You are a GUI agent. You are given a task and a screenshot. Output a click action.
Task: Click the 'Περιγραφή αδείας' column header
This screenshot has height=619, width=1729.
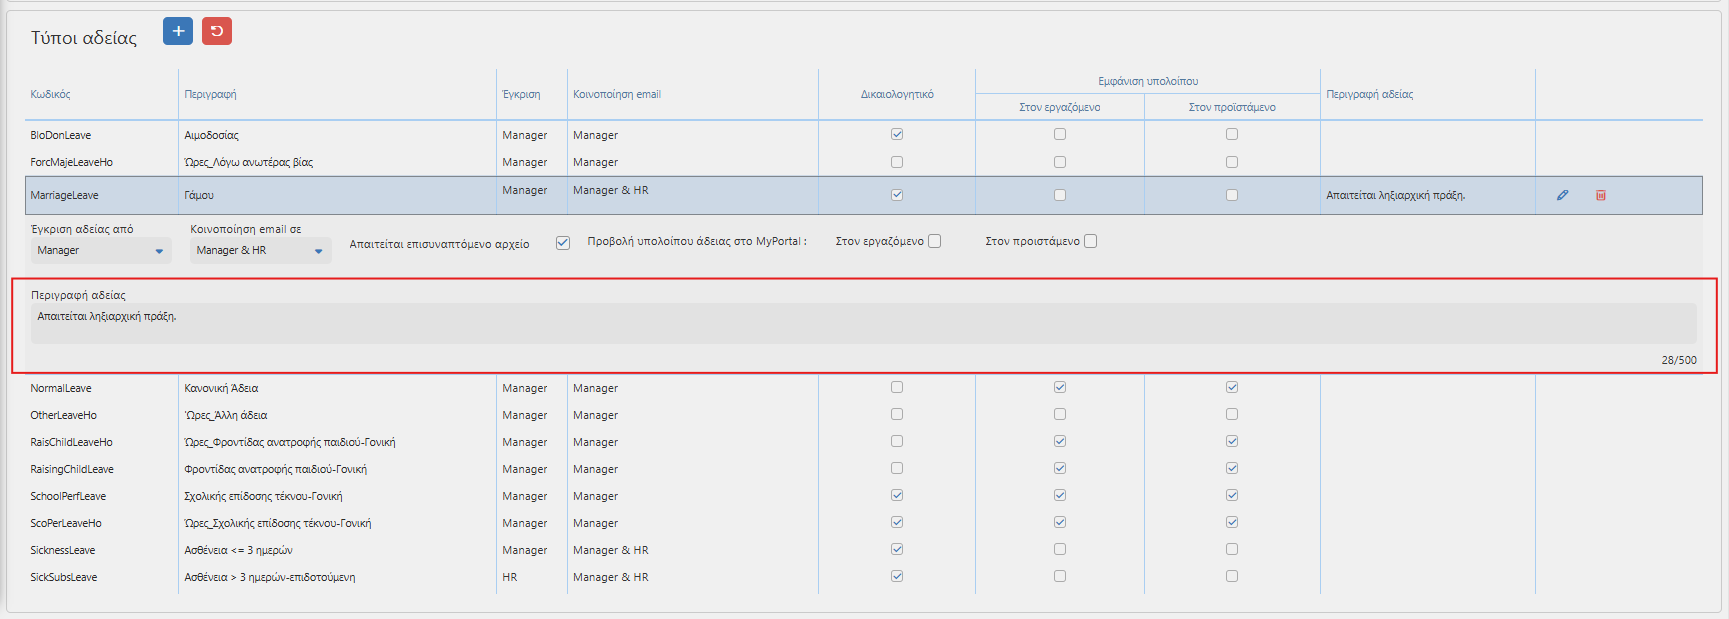click(x=1369, y=94)
